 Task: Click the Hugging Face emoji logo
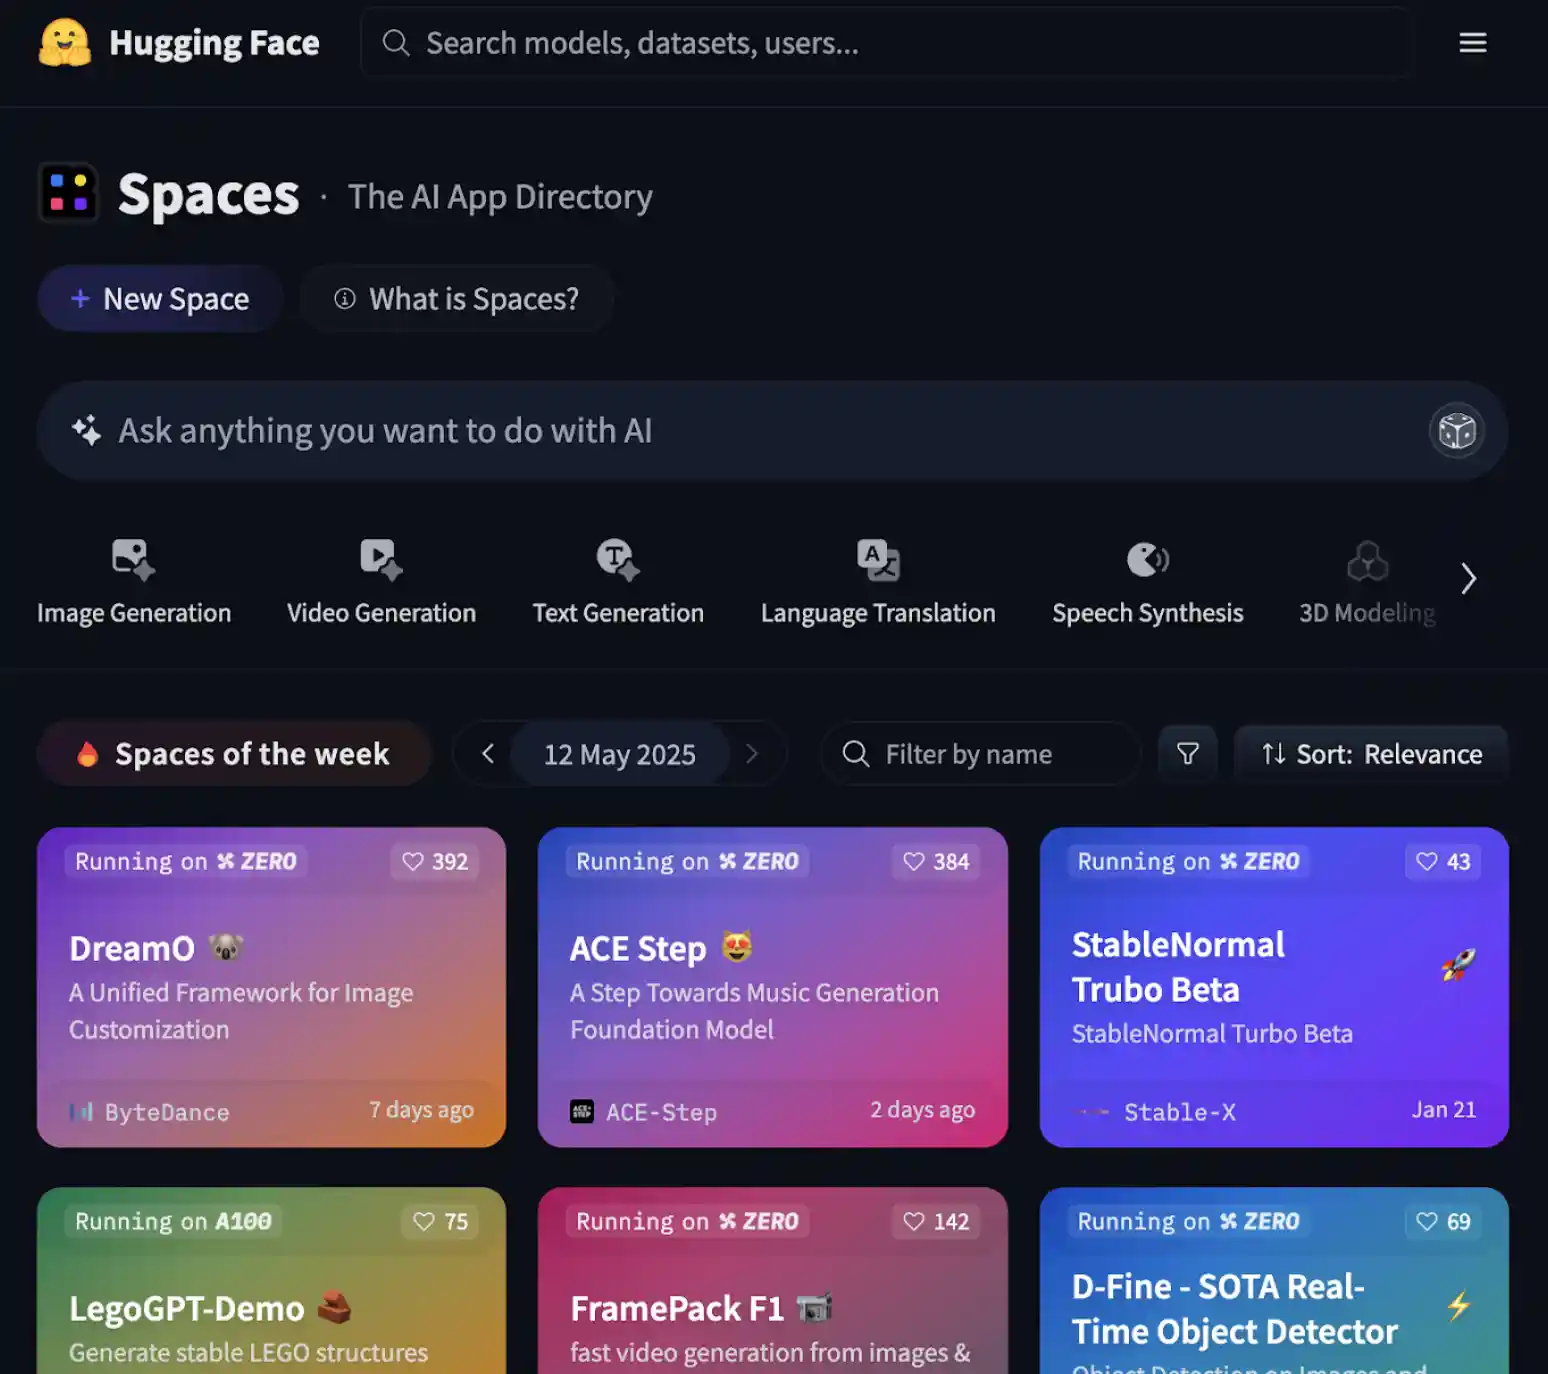coord(65,43)
